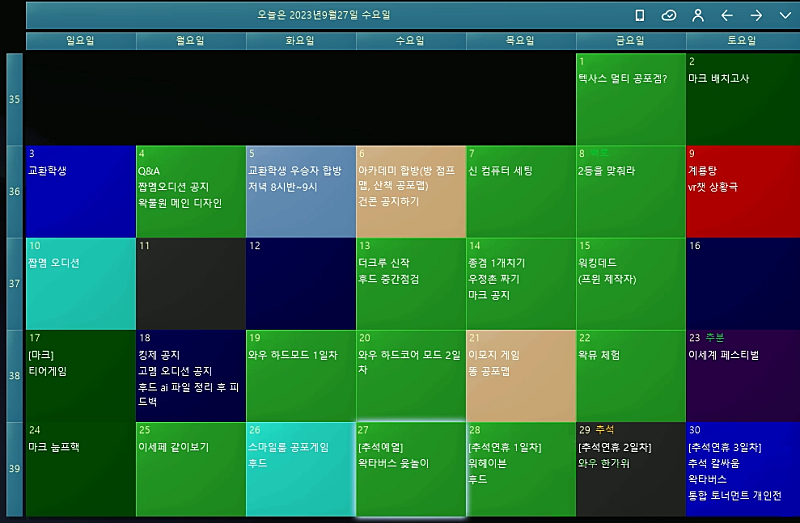The height and width of the screenshot is (523, 800).
Task: Select the empty day 16 cell
Action: point(743,284)
